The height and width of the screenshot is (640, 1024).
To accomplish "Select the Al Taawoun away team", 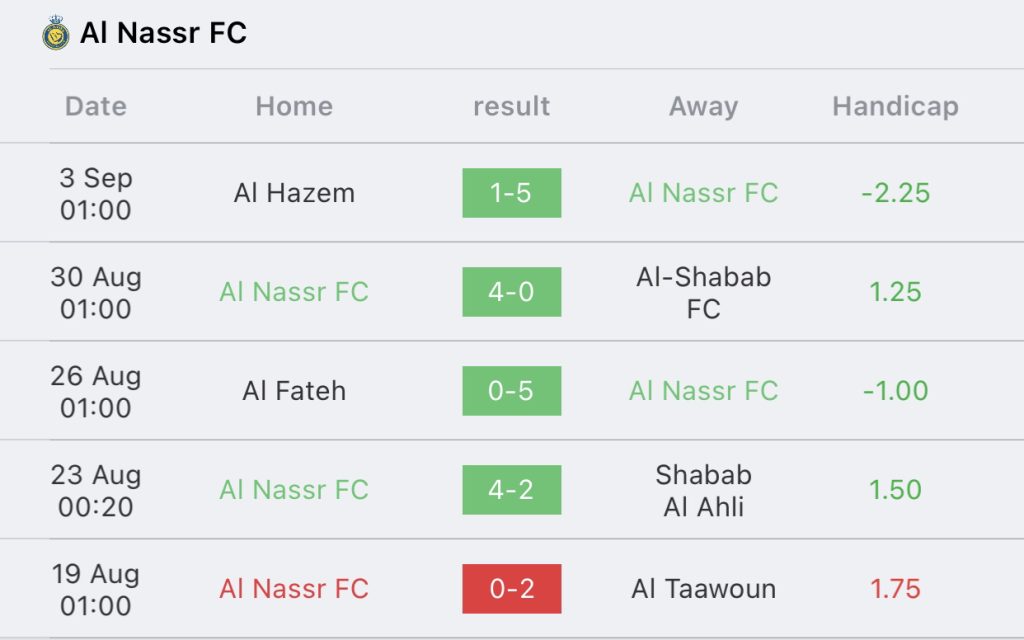I will click(703, 589).
